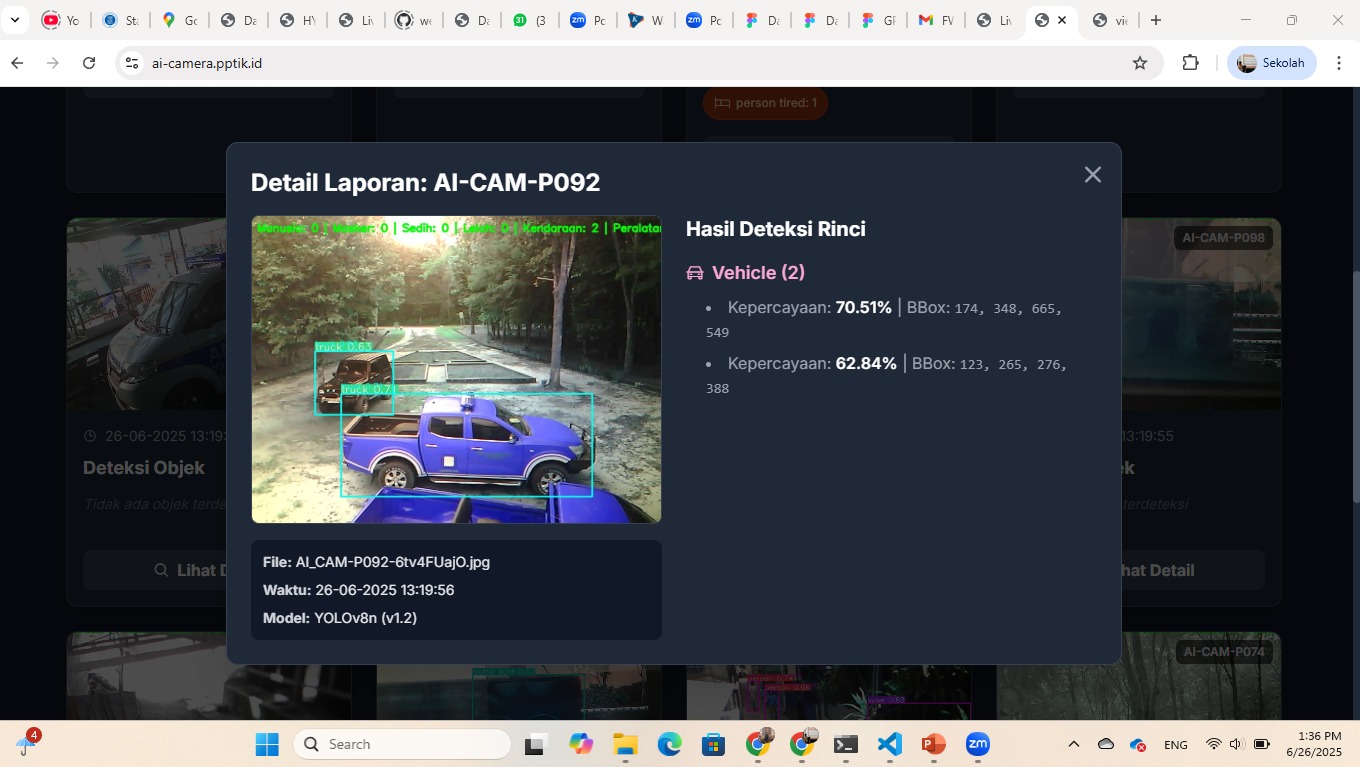
Task: Click the person tired: 1 badge
Action: (765, 103)
